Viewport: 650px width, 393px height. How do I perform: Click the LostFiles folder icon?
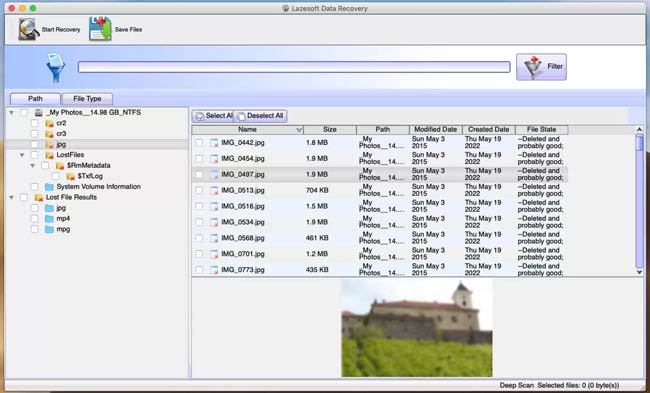click(x=49, y=155)
